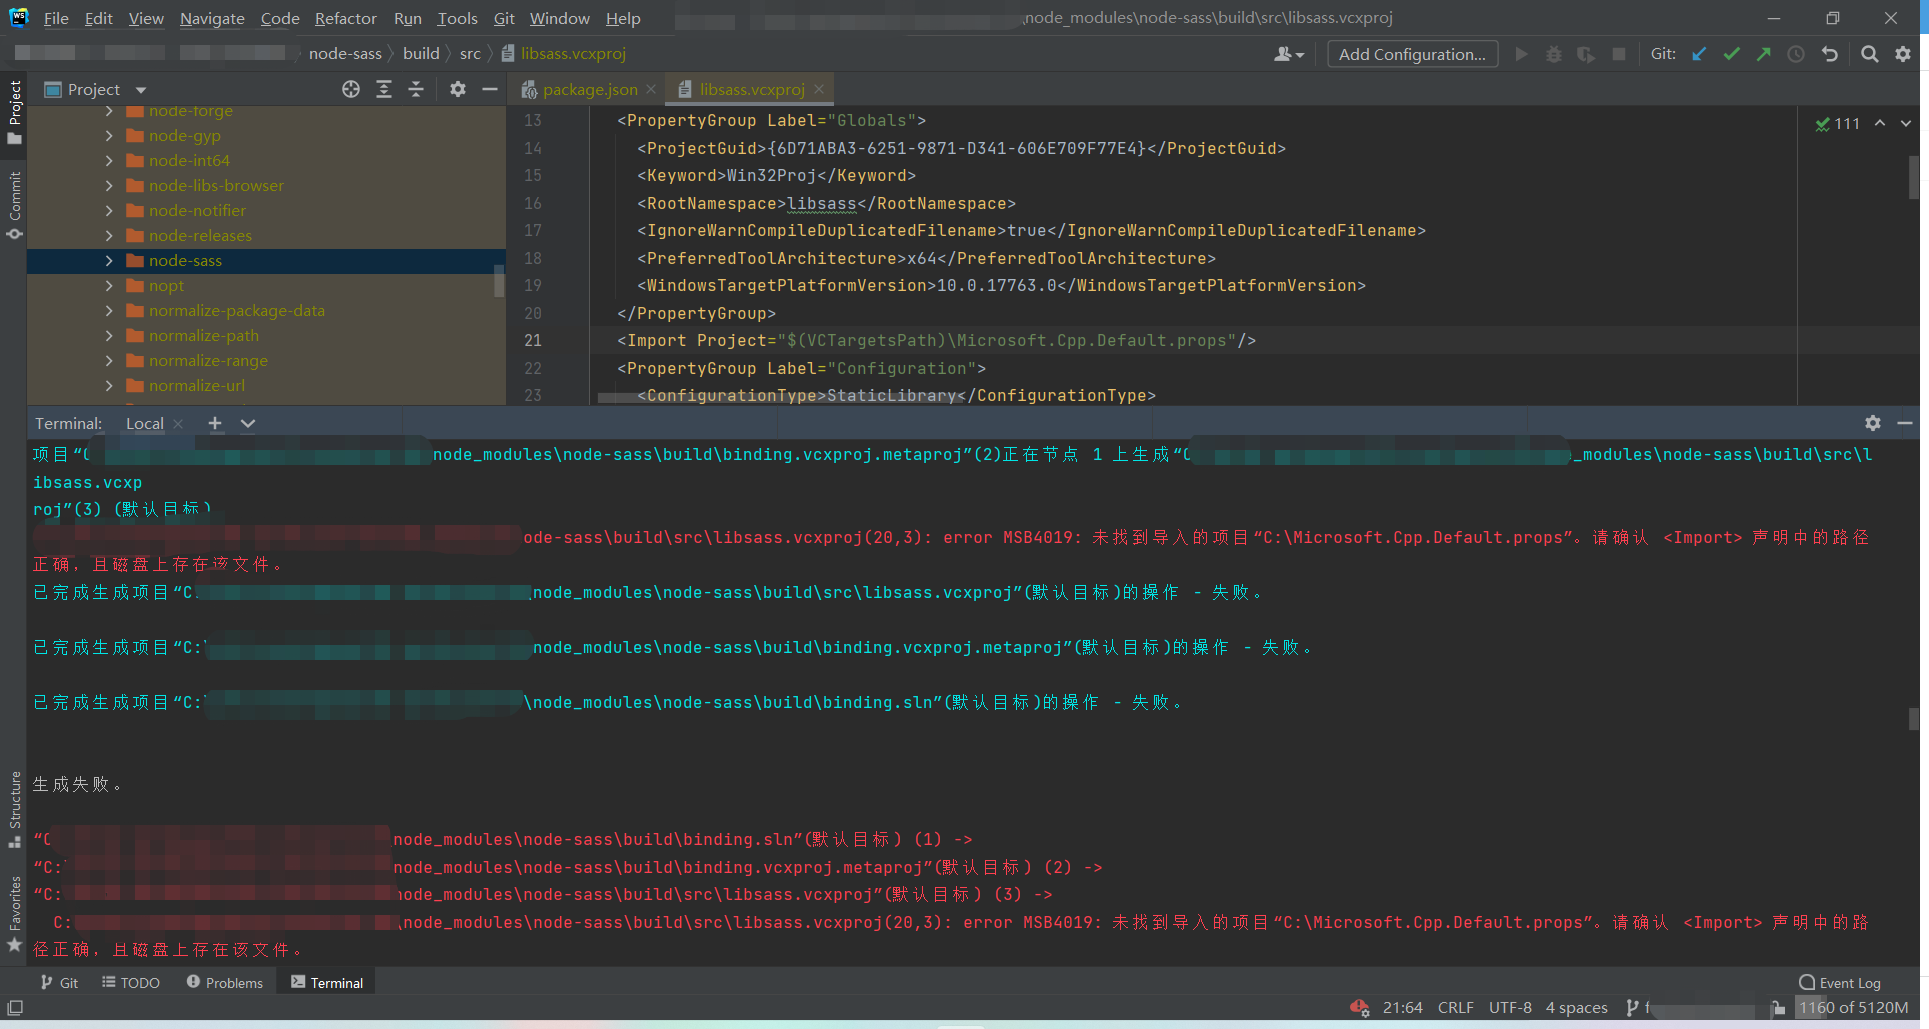Click the editor vertical scrollbar
Image resolution: width=1929 pixels, height=1029 pixels.
(1913, 178)
